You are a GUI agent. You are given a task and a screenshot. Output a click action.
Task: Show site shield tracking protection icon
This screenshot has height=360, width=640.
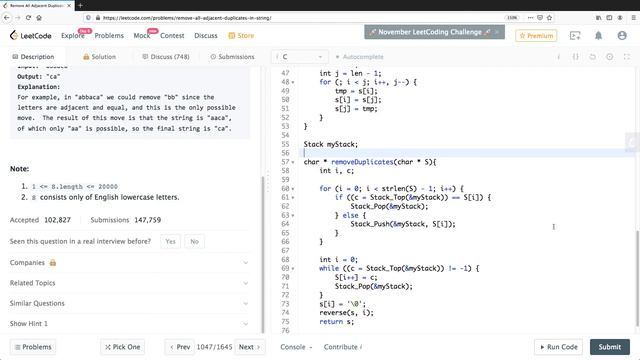point(88,18)
